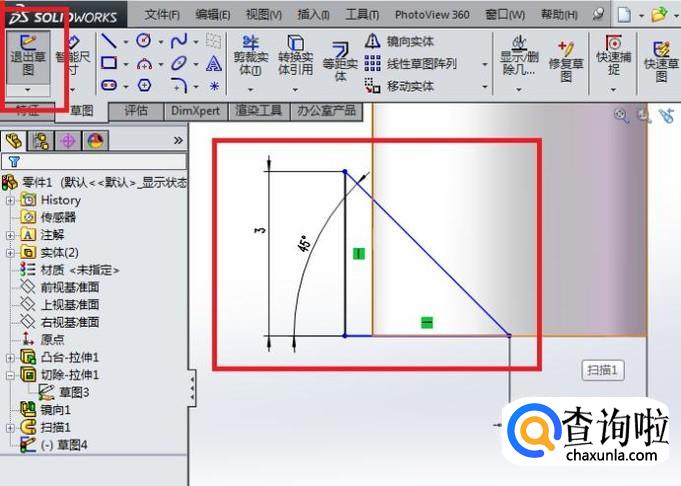This screenshot has height=486, width=681.
Task: Click the filter funnel icon
Action: (14, 162)
